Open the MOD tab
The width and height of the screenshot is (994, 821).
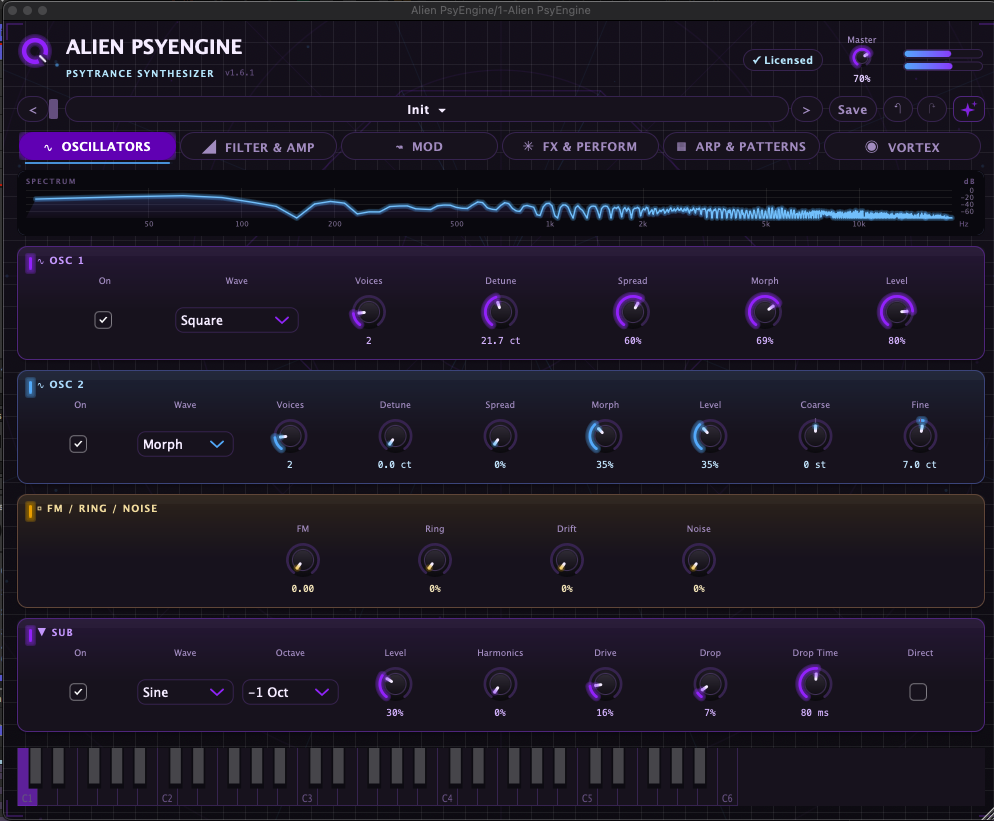(x=419, y=147)
